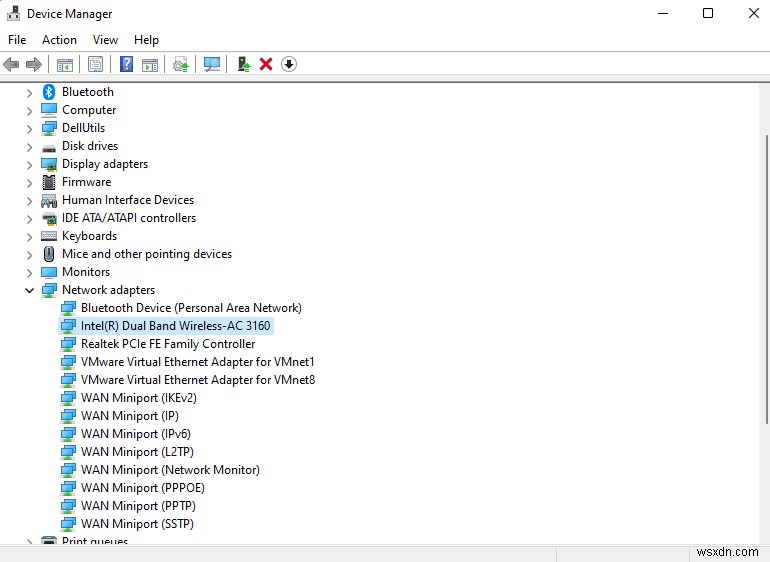This screenshot has height=562, width=770.
Task: Select VMware Virtual Ethernet Adapter for VMnet8
Action: point(198,380)
